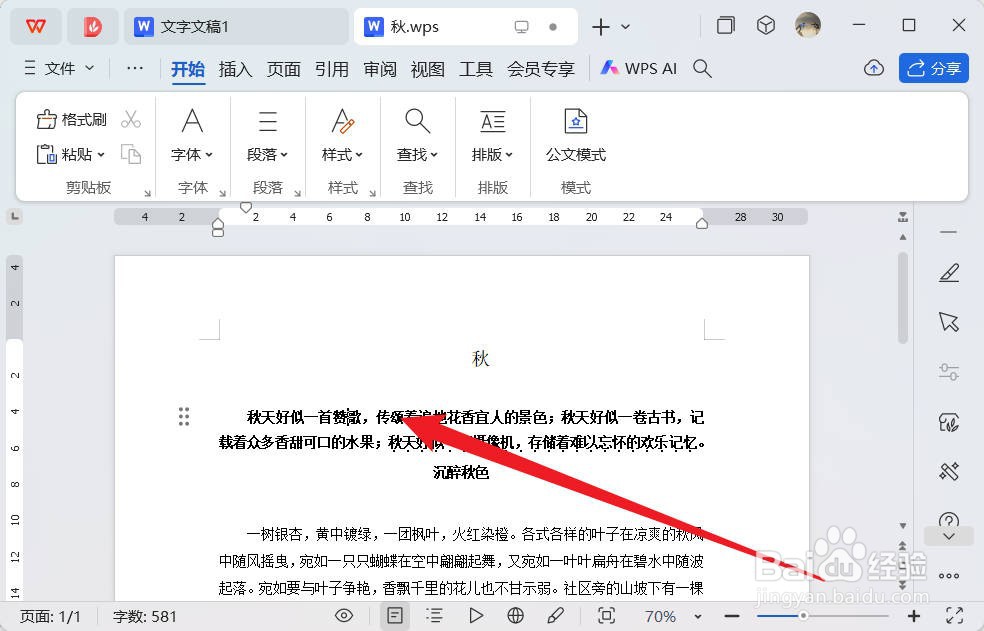Open WPS AI assistant

(638, 68)
